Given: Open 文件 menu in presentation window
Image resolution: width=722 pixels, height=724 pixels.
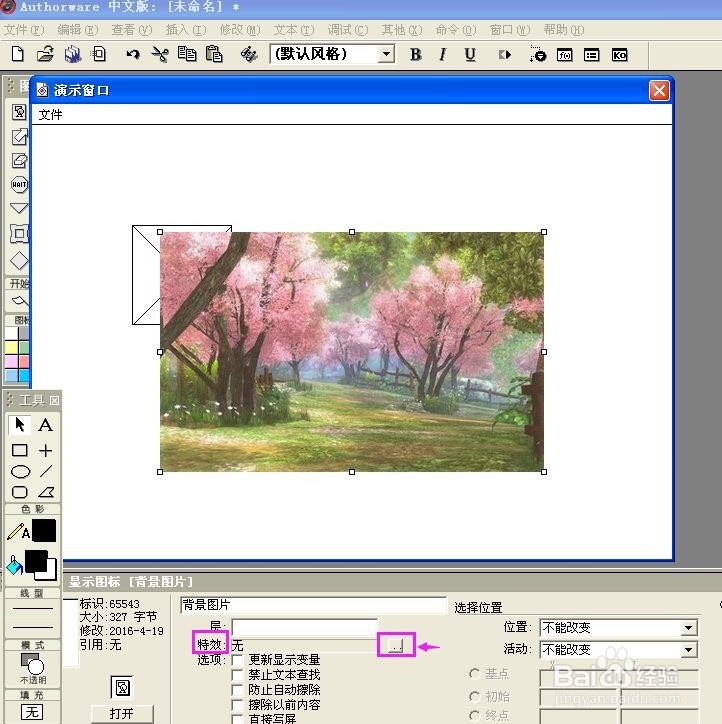Looking at the screenshot, I should coord(50,115).
